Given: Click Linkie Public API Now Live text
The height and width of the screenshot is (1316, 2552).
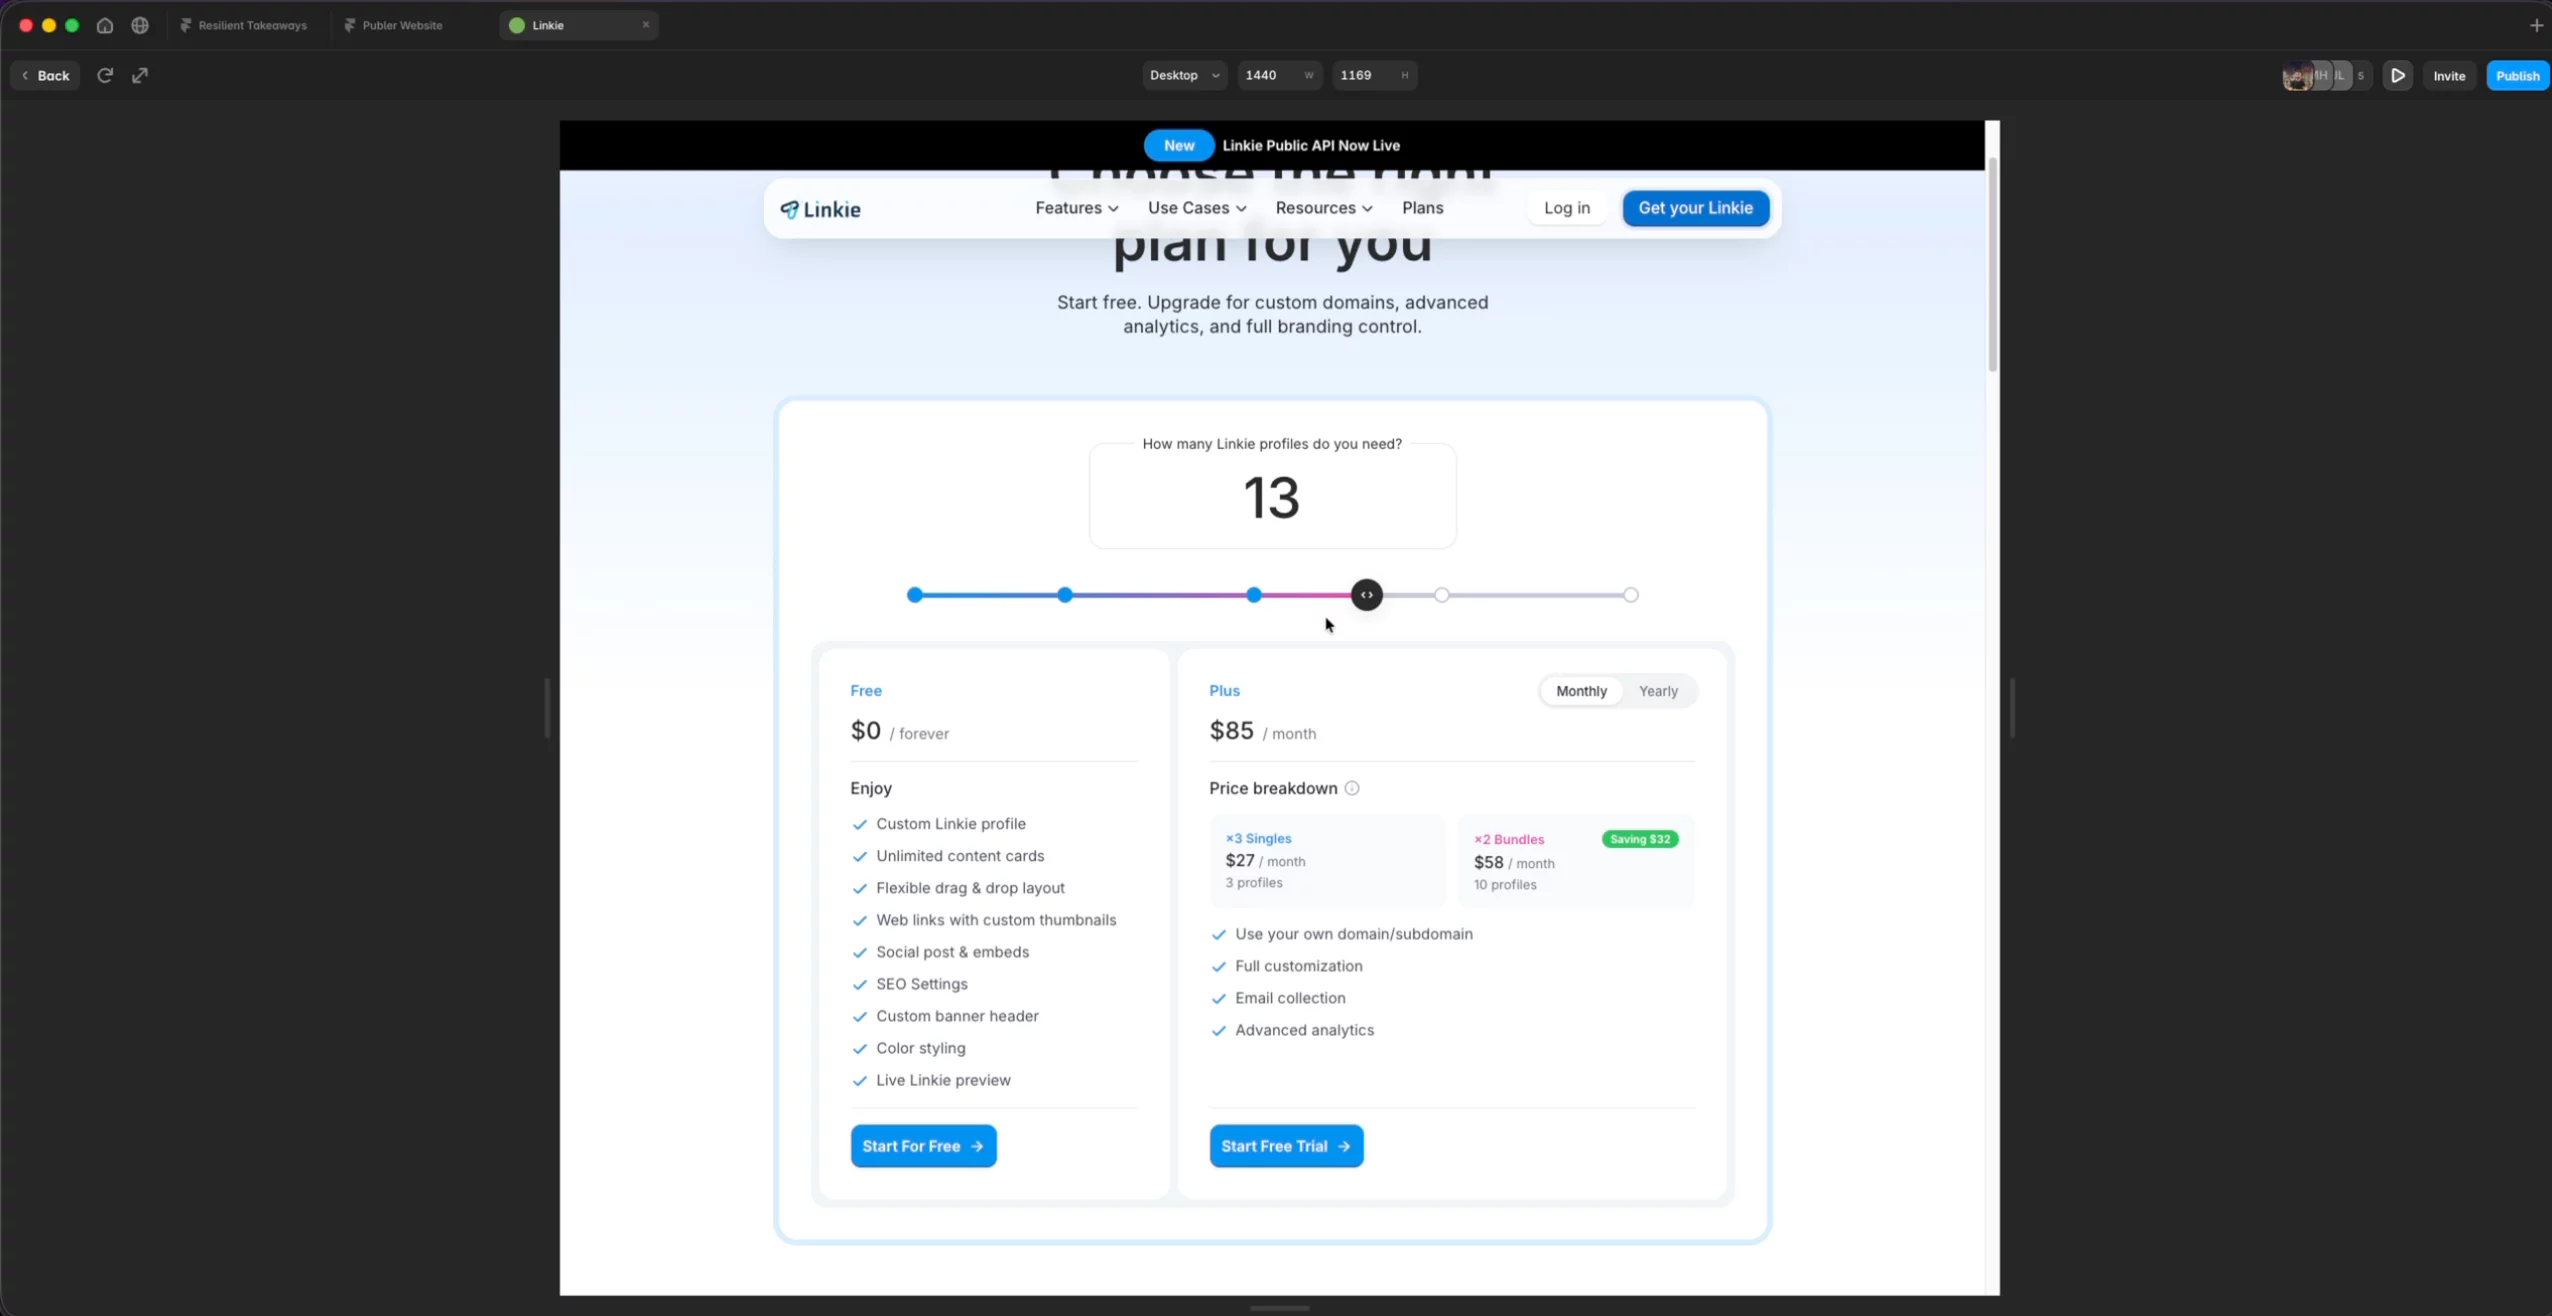Looking at the screenshot, I should [x=1311, y=145].
